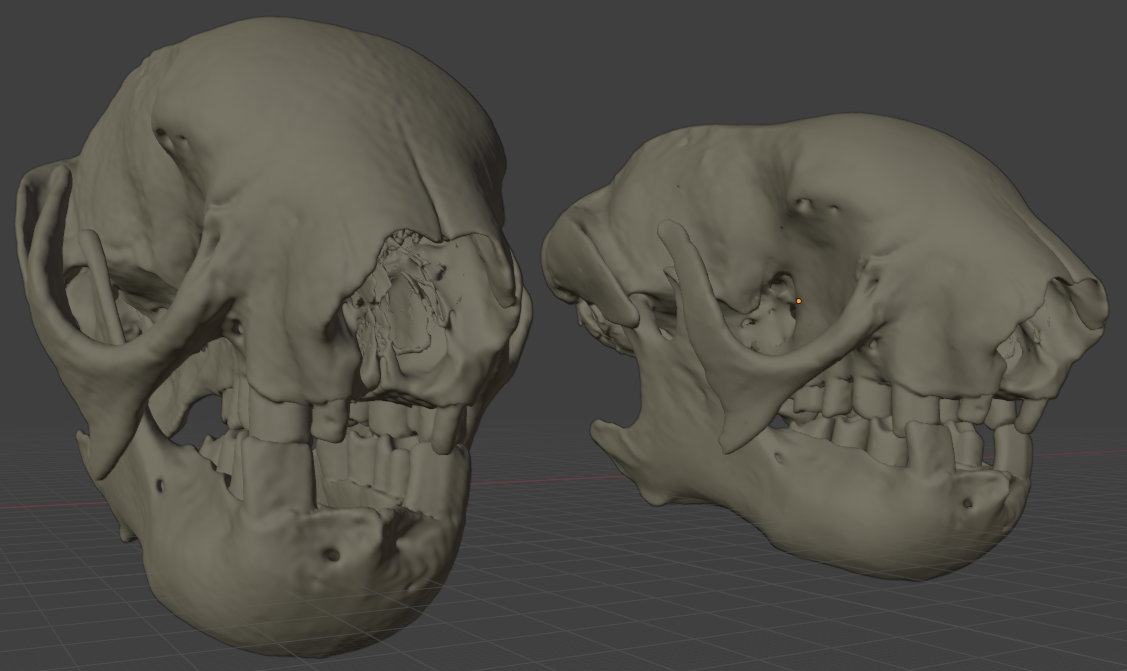Click the chin foramen hole on left skull
This screenshot has width=1127, height=671.
tap(332, 554)
